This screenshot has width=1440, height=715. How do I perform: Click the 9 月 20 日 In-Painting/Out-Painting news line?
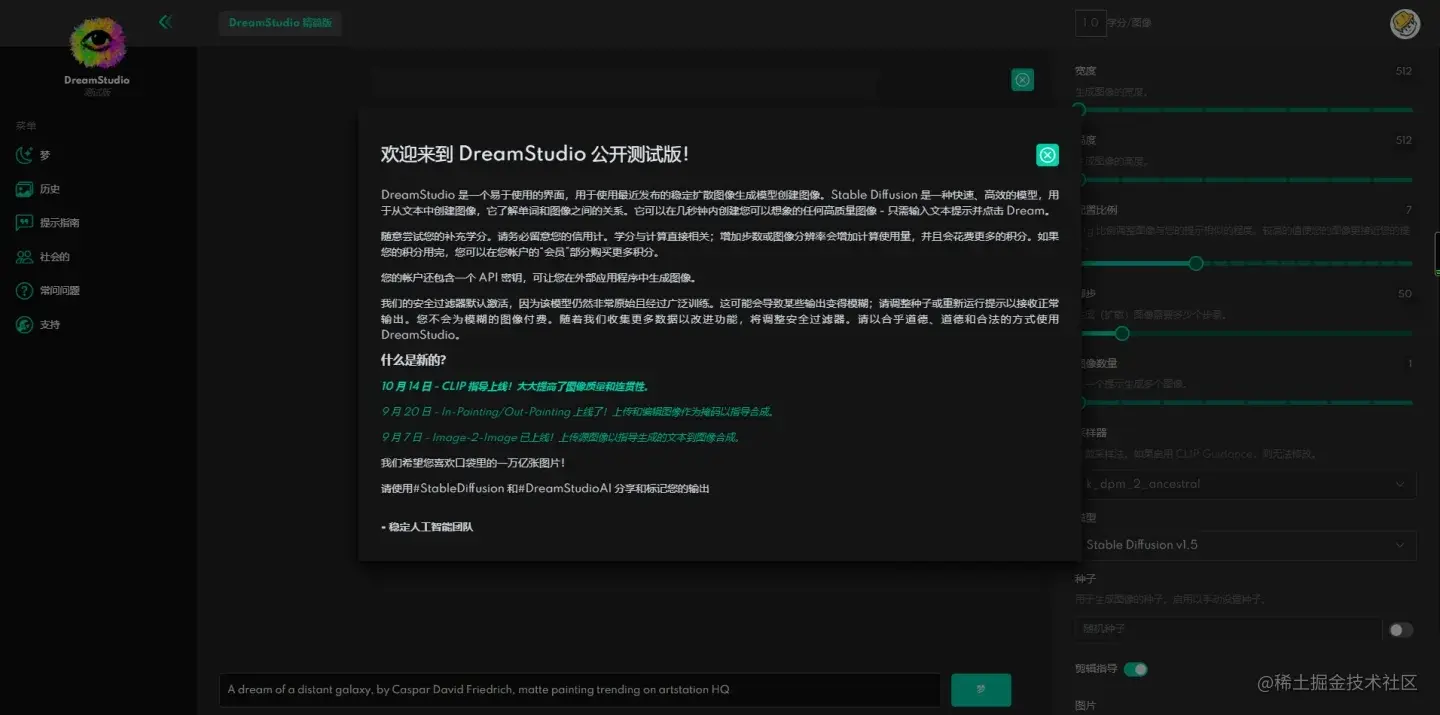click(x=577, y=412)
